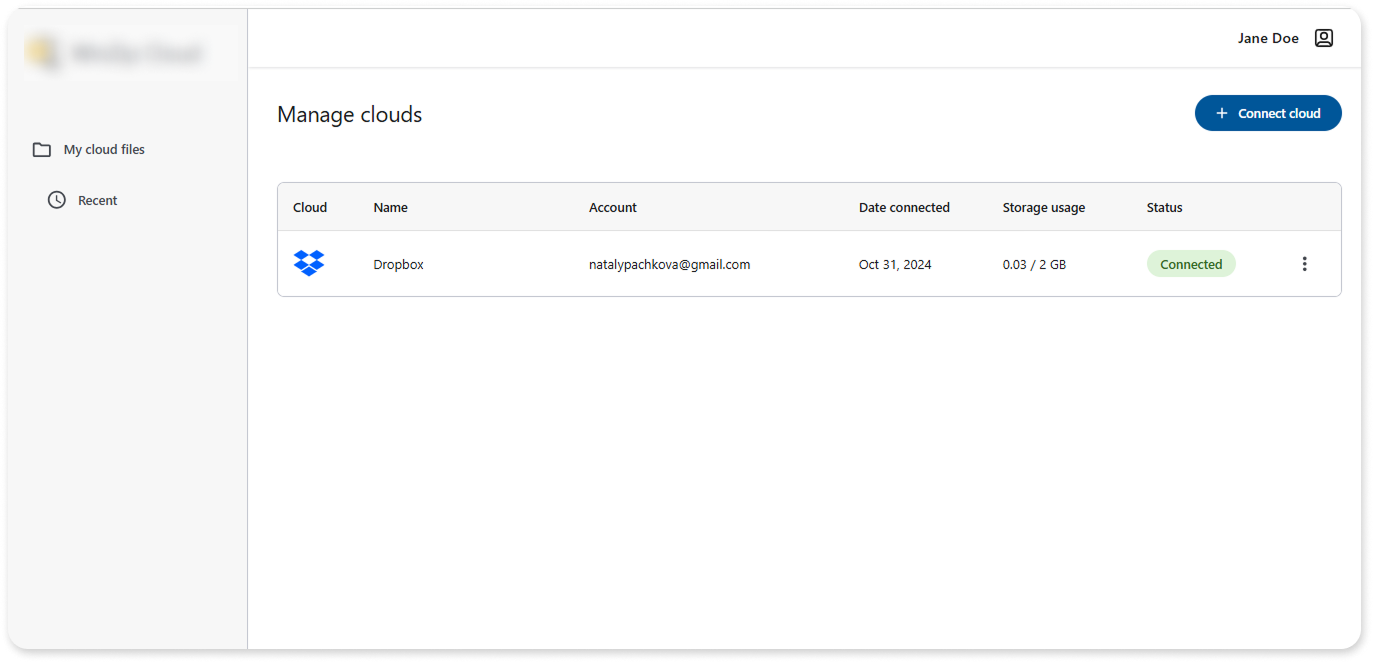Go to the Recent text label

point(97,201)
